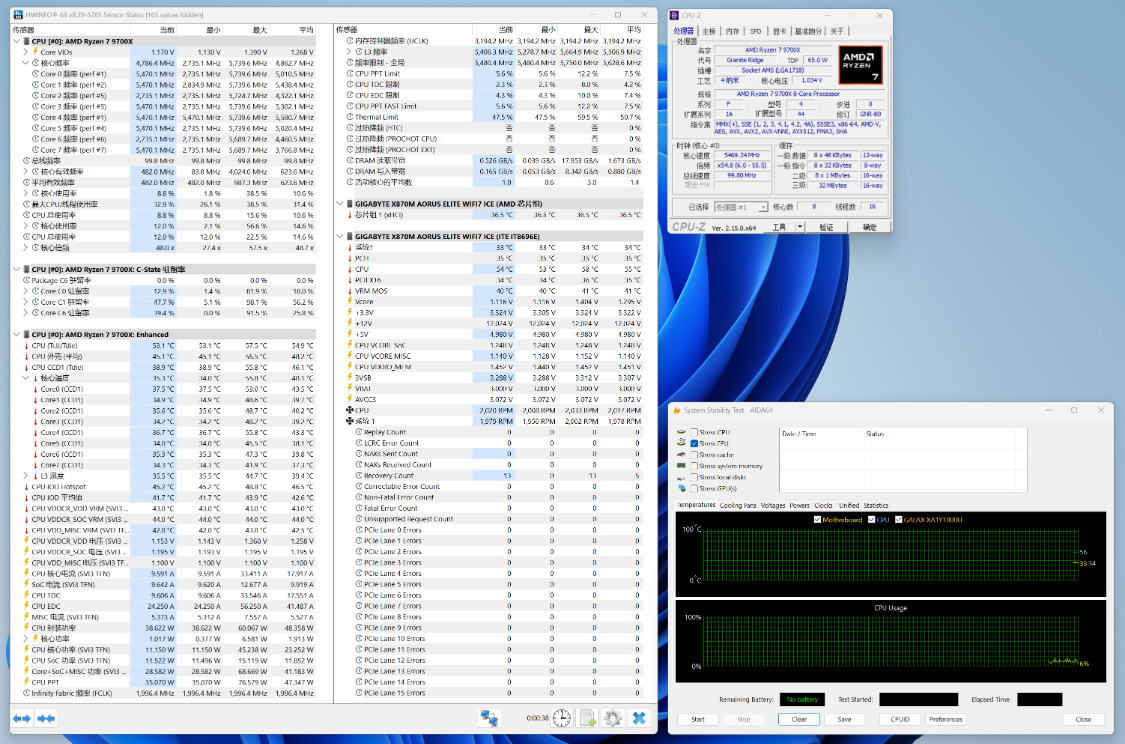The width and height of the screenshot is (1125, 744).
Task: Toggle the Motherboard temperature graph checkbox
Action: tap(818, 520)
